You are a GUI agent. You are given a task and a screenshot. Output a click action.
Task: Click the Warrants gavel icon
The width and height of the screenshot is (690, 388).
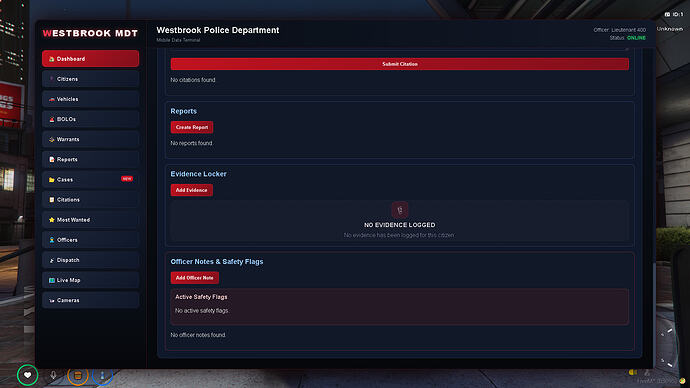(x=51, y=139)
